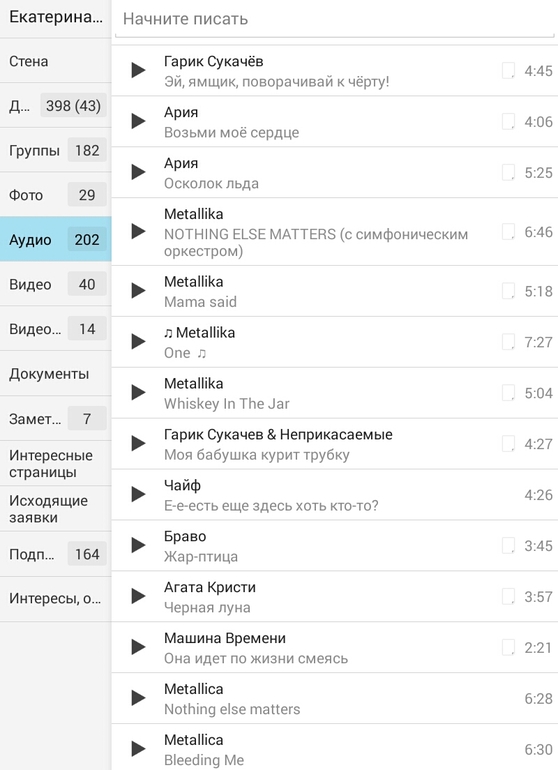558x770 pixels.
Task: Select the Аудио tab
Action: (56, 239)
